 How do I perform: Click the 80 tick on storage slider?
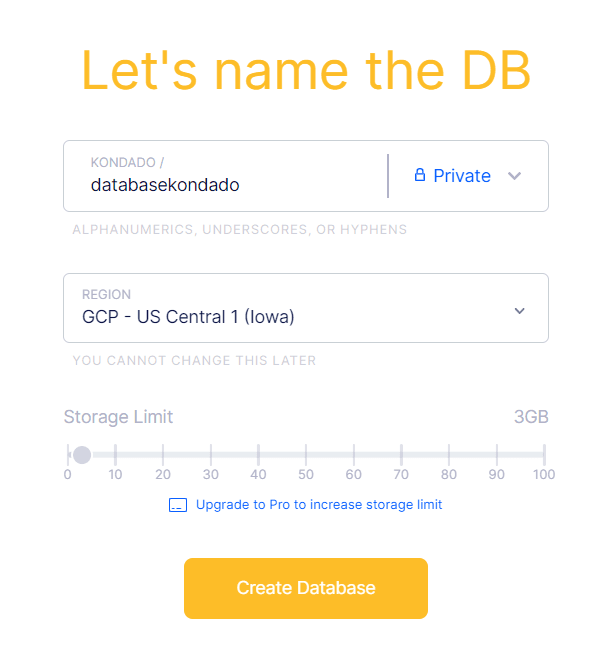449,455
